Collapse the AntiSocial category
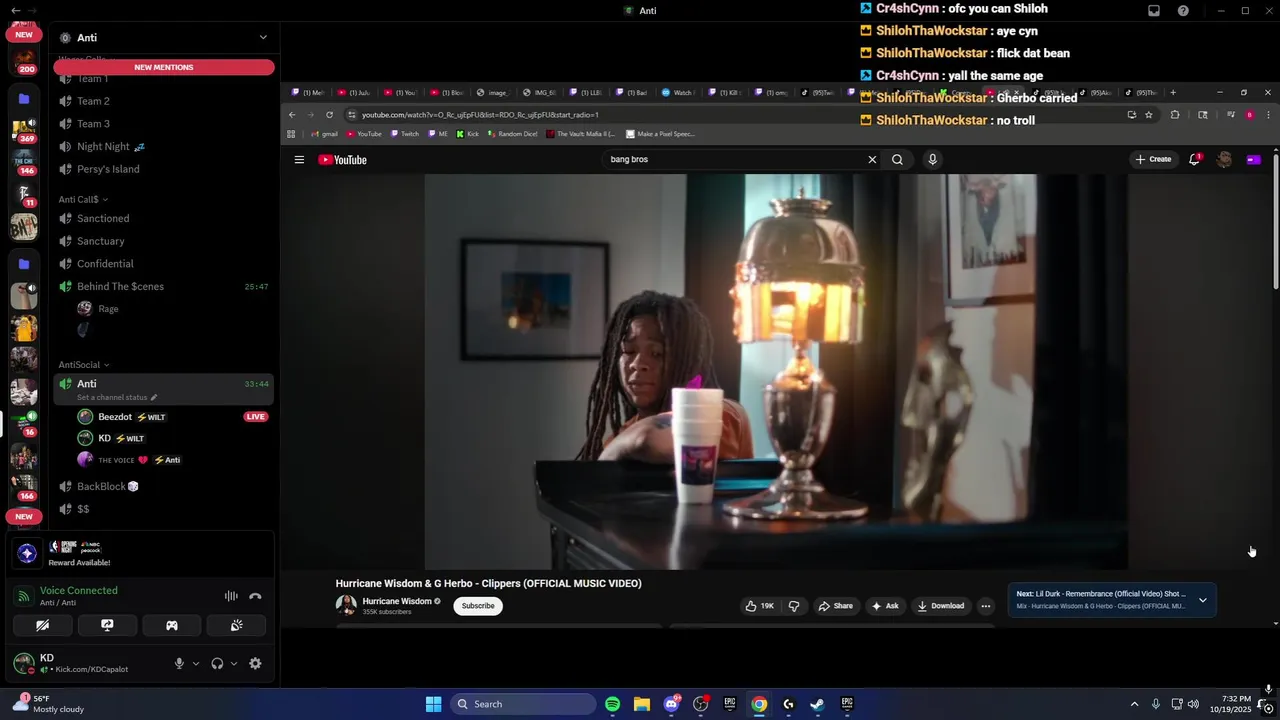The image size is (1280, 720). [84, 365]
